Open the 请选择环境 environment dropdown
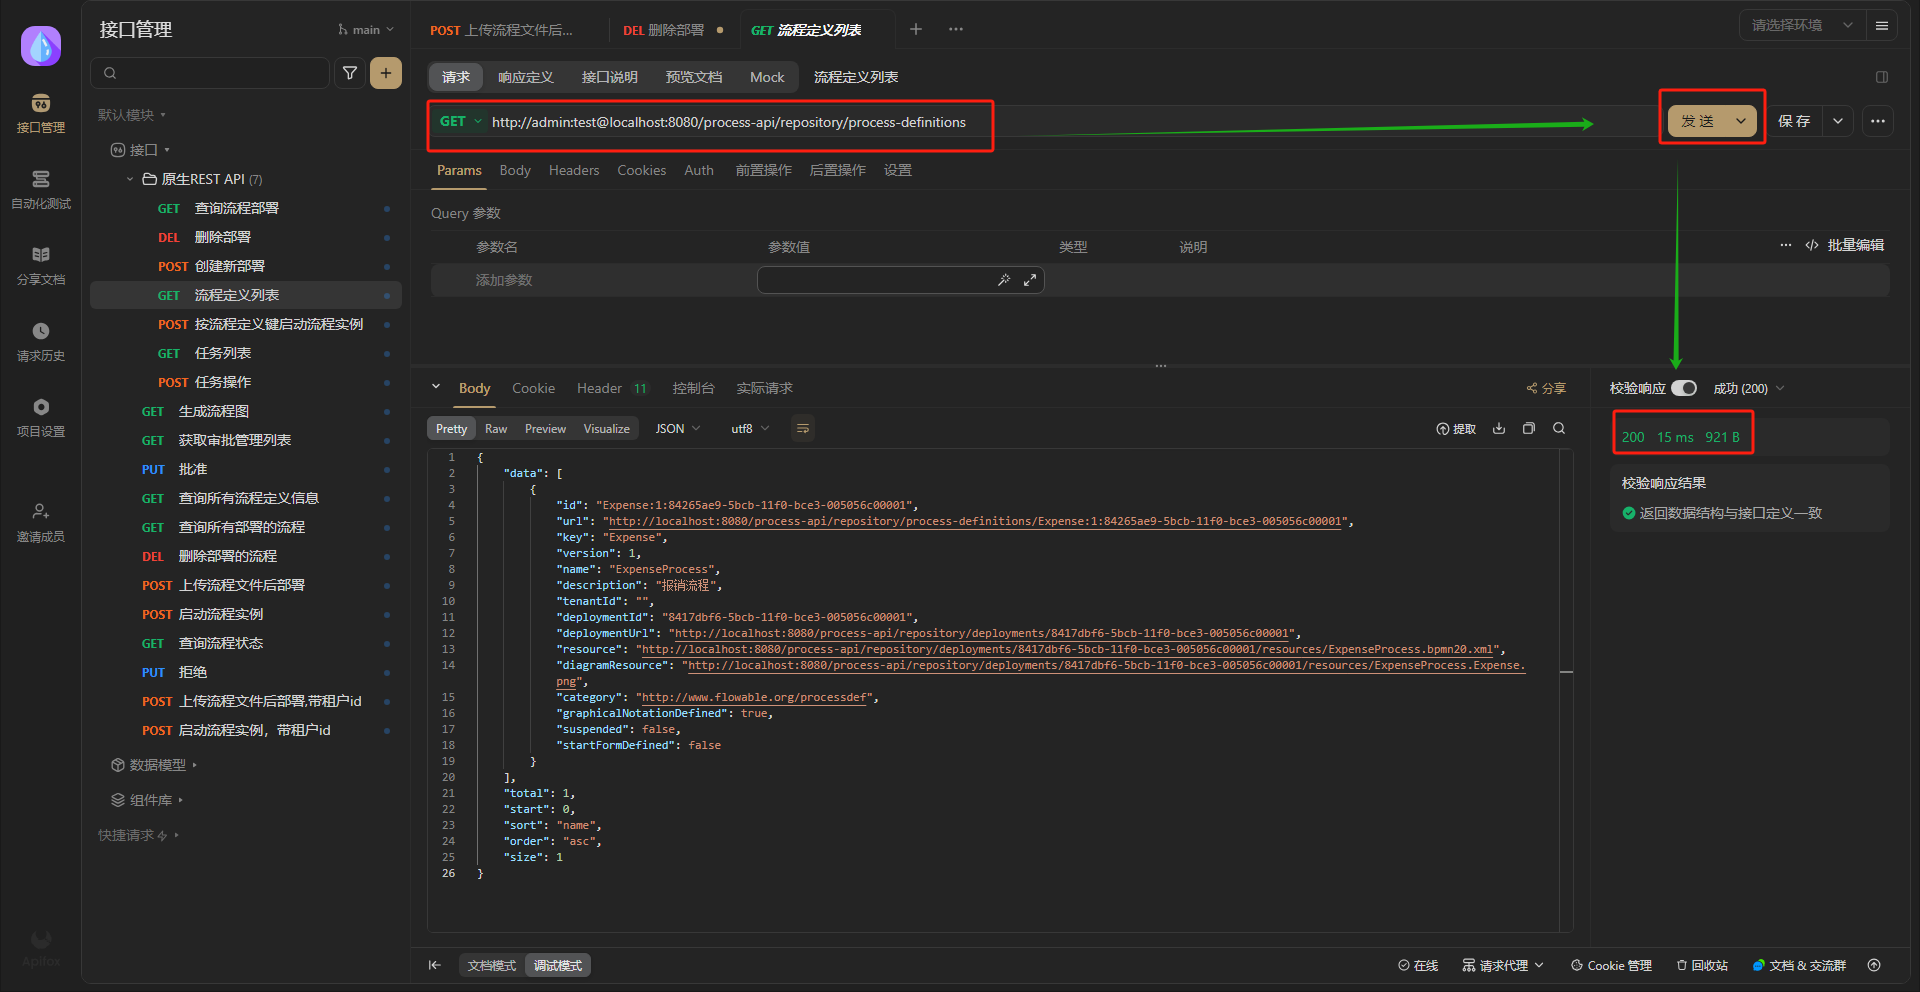Image resolution: width=1920 pixels, height=992 pixels. (1801, 26)
